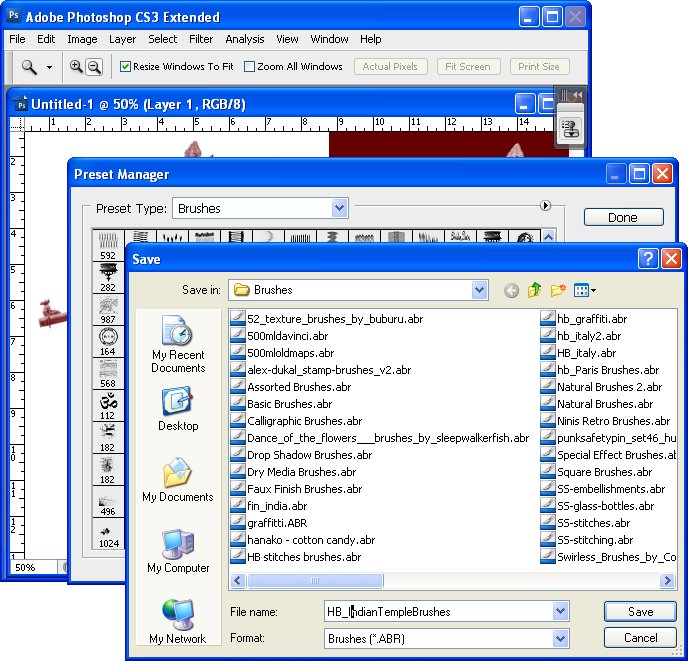
Task: Open the File menu
Action: 17,39
